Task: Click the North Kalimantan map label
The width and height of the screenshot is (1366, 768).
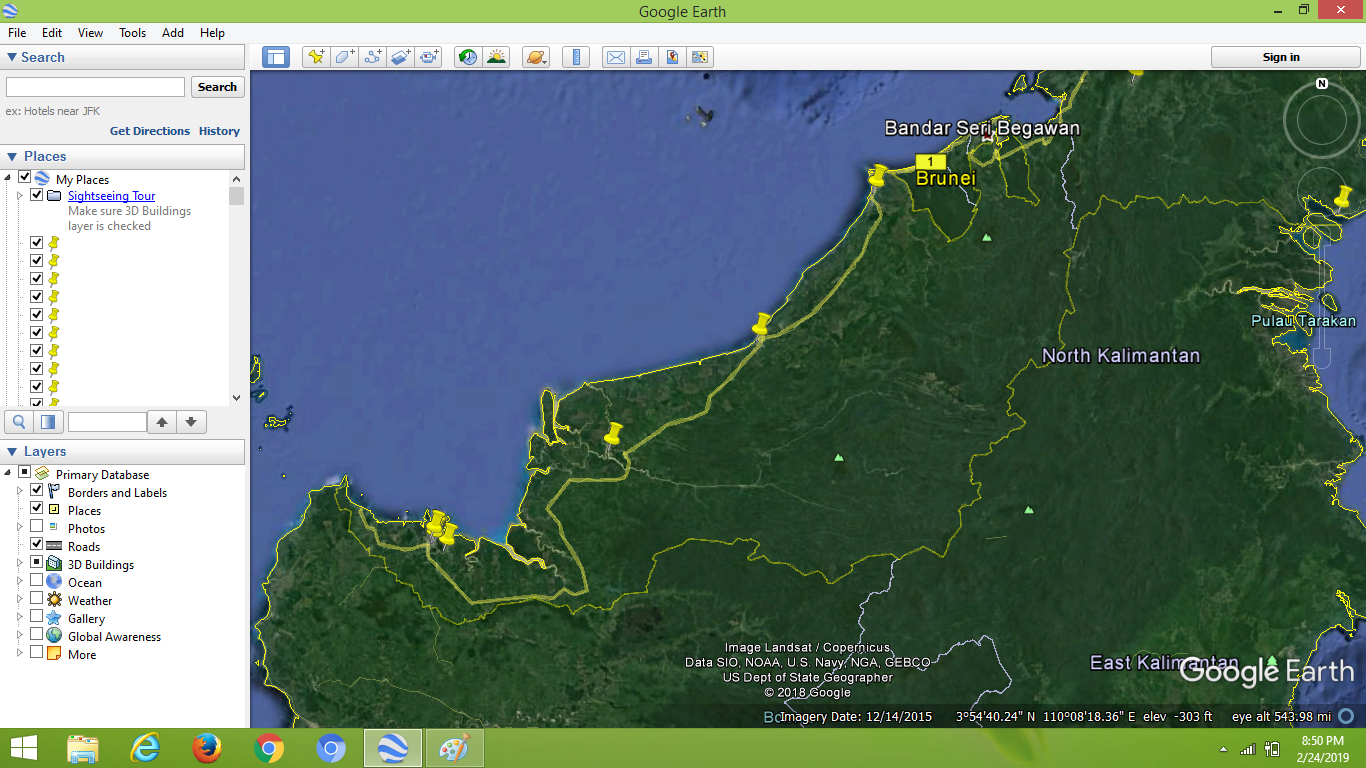Action: click(x=1121, y=356)
